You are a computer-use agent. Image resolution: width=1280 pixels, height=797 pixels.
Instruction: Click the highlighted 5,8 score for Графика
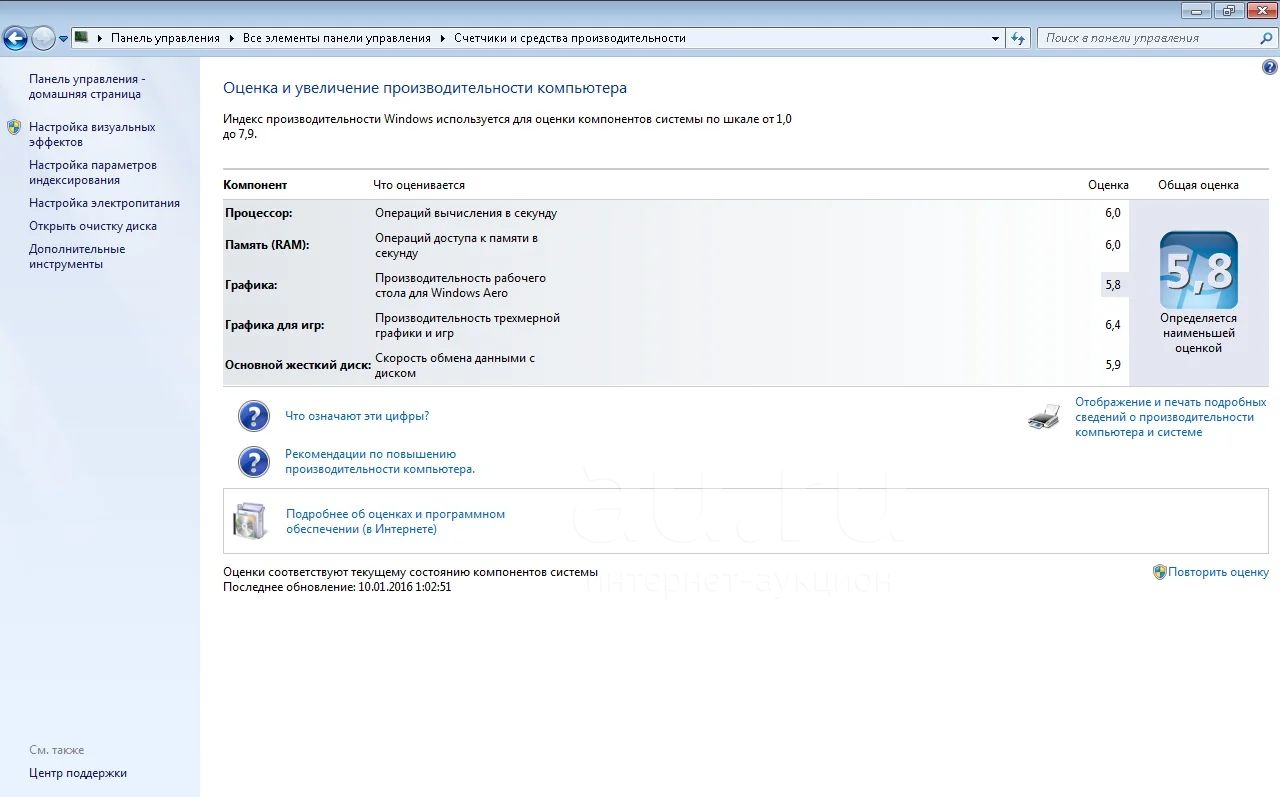pos(1113,285)
